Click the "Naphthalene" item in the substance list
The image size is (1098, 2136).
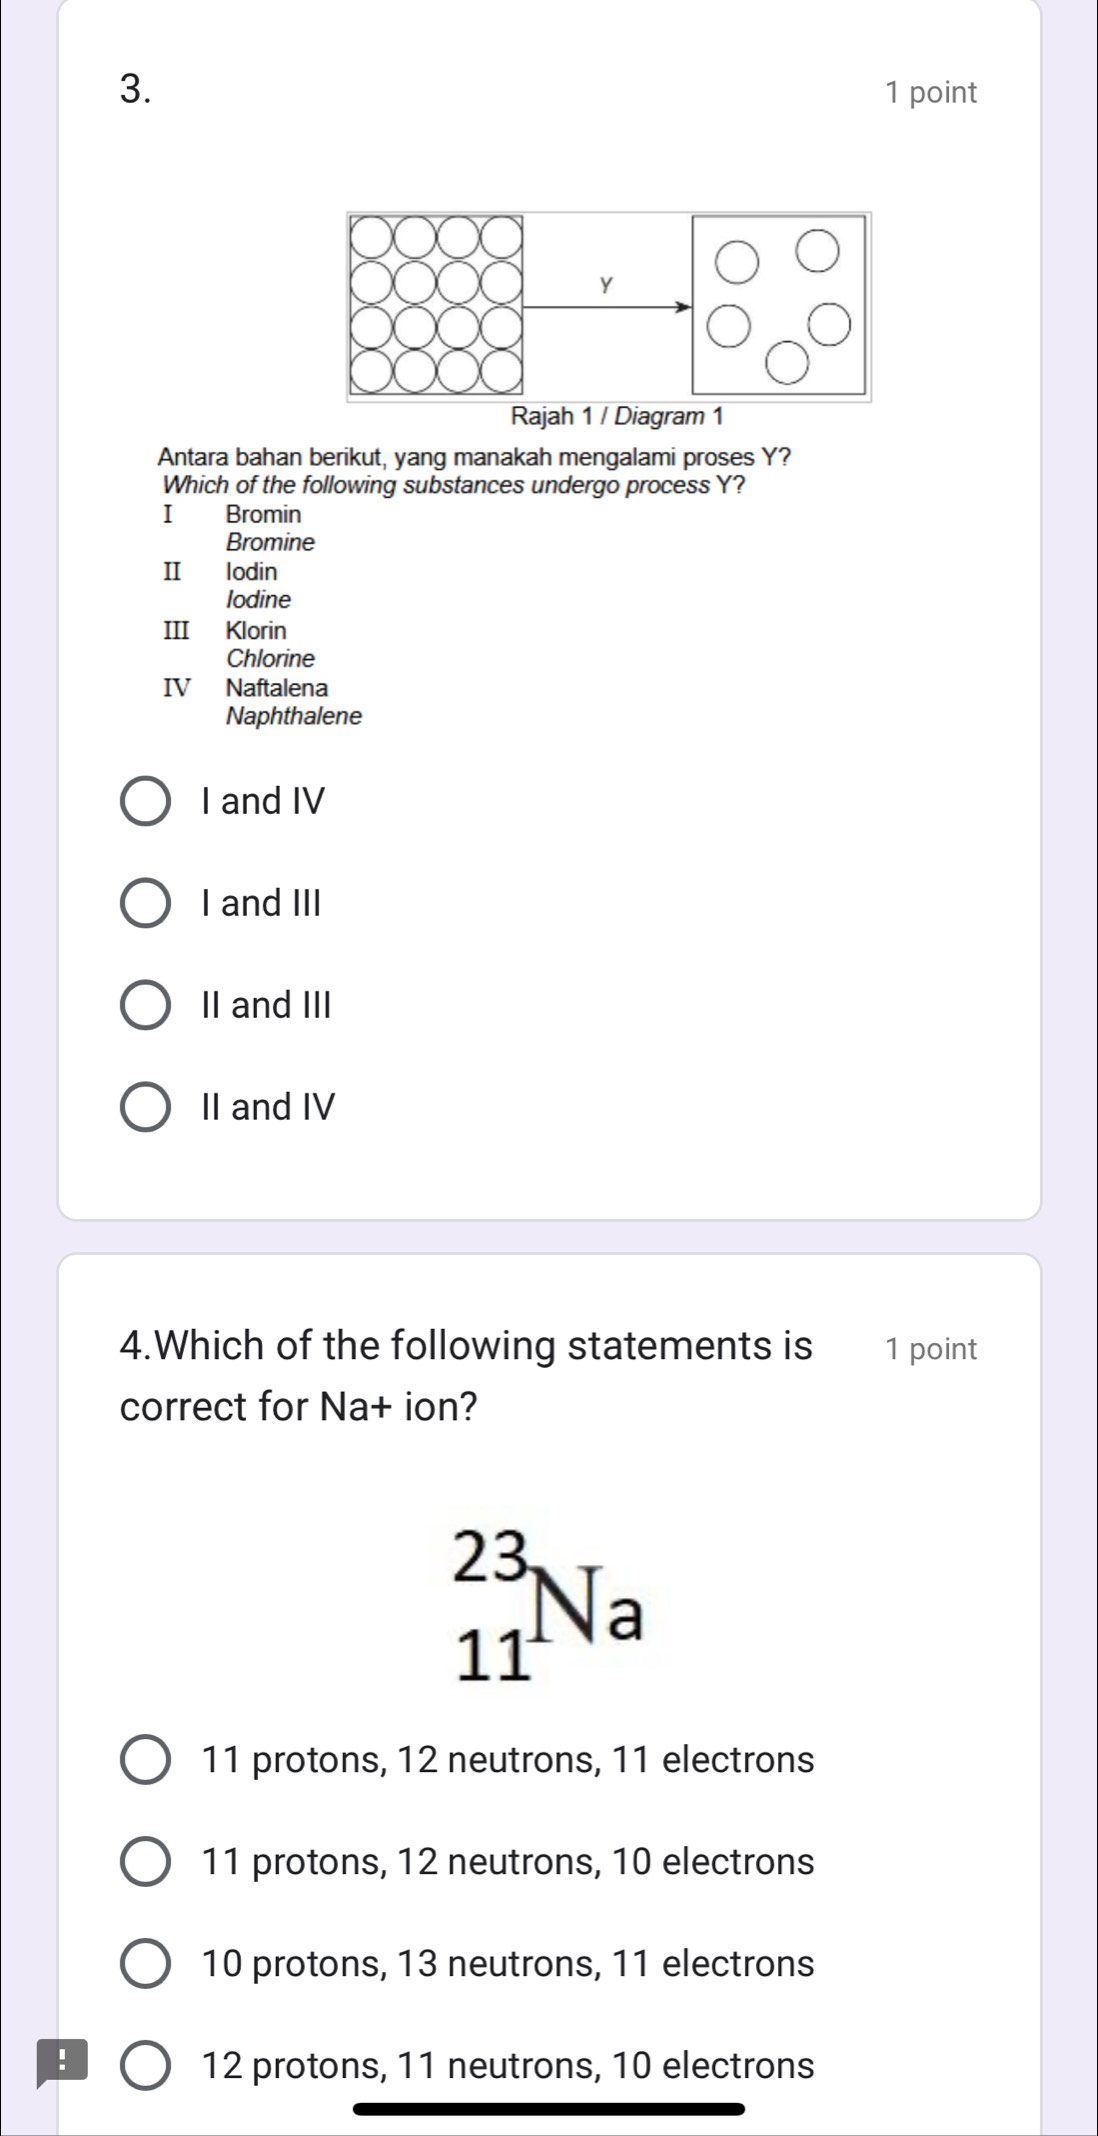click(x=293, y=716)
